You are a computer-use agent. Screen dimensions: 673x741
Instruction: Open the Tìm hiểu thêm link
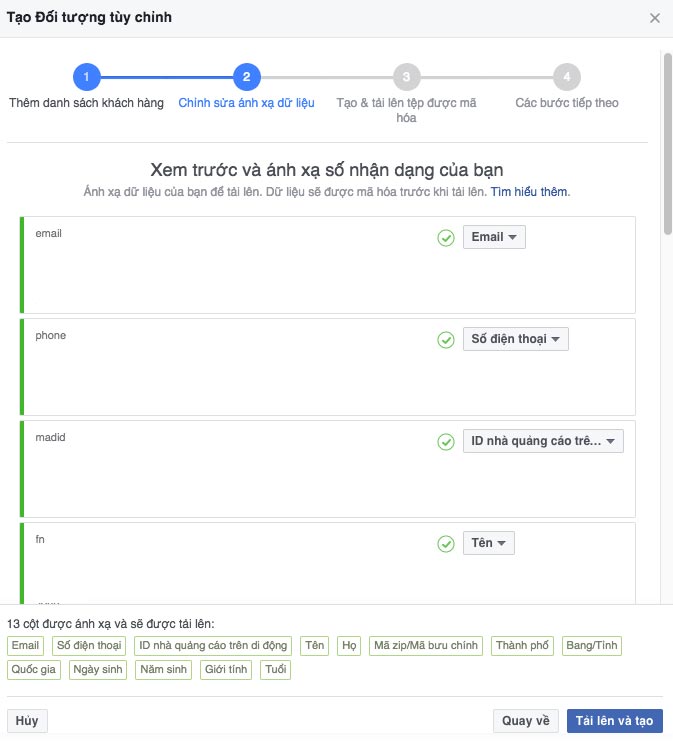coord(530,192)
